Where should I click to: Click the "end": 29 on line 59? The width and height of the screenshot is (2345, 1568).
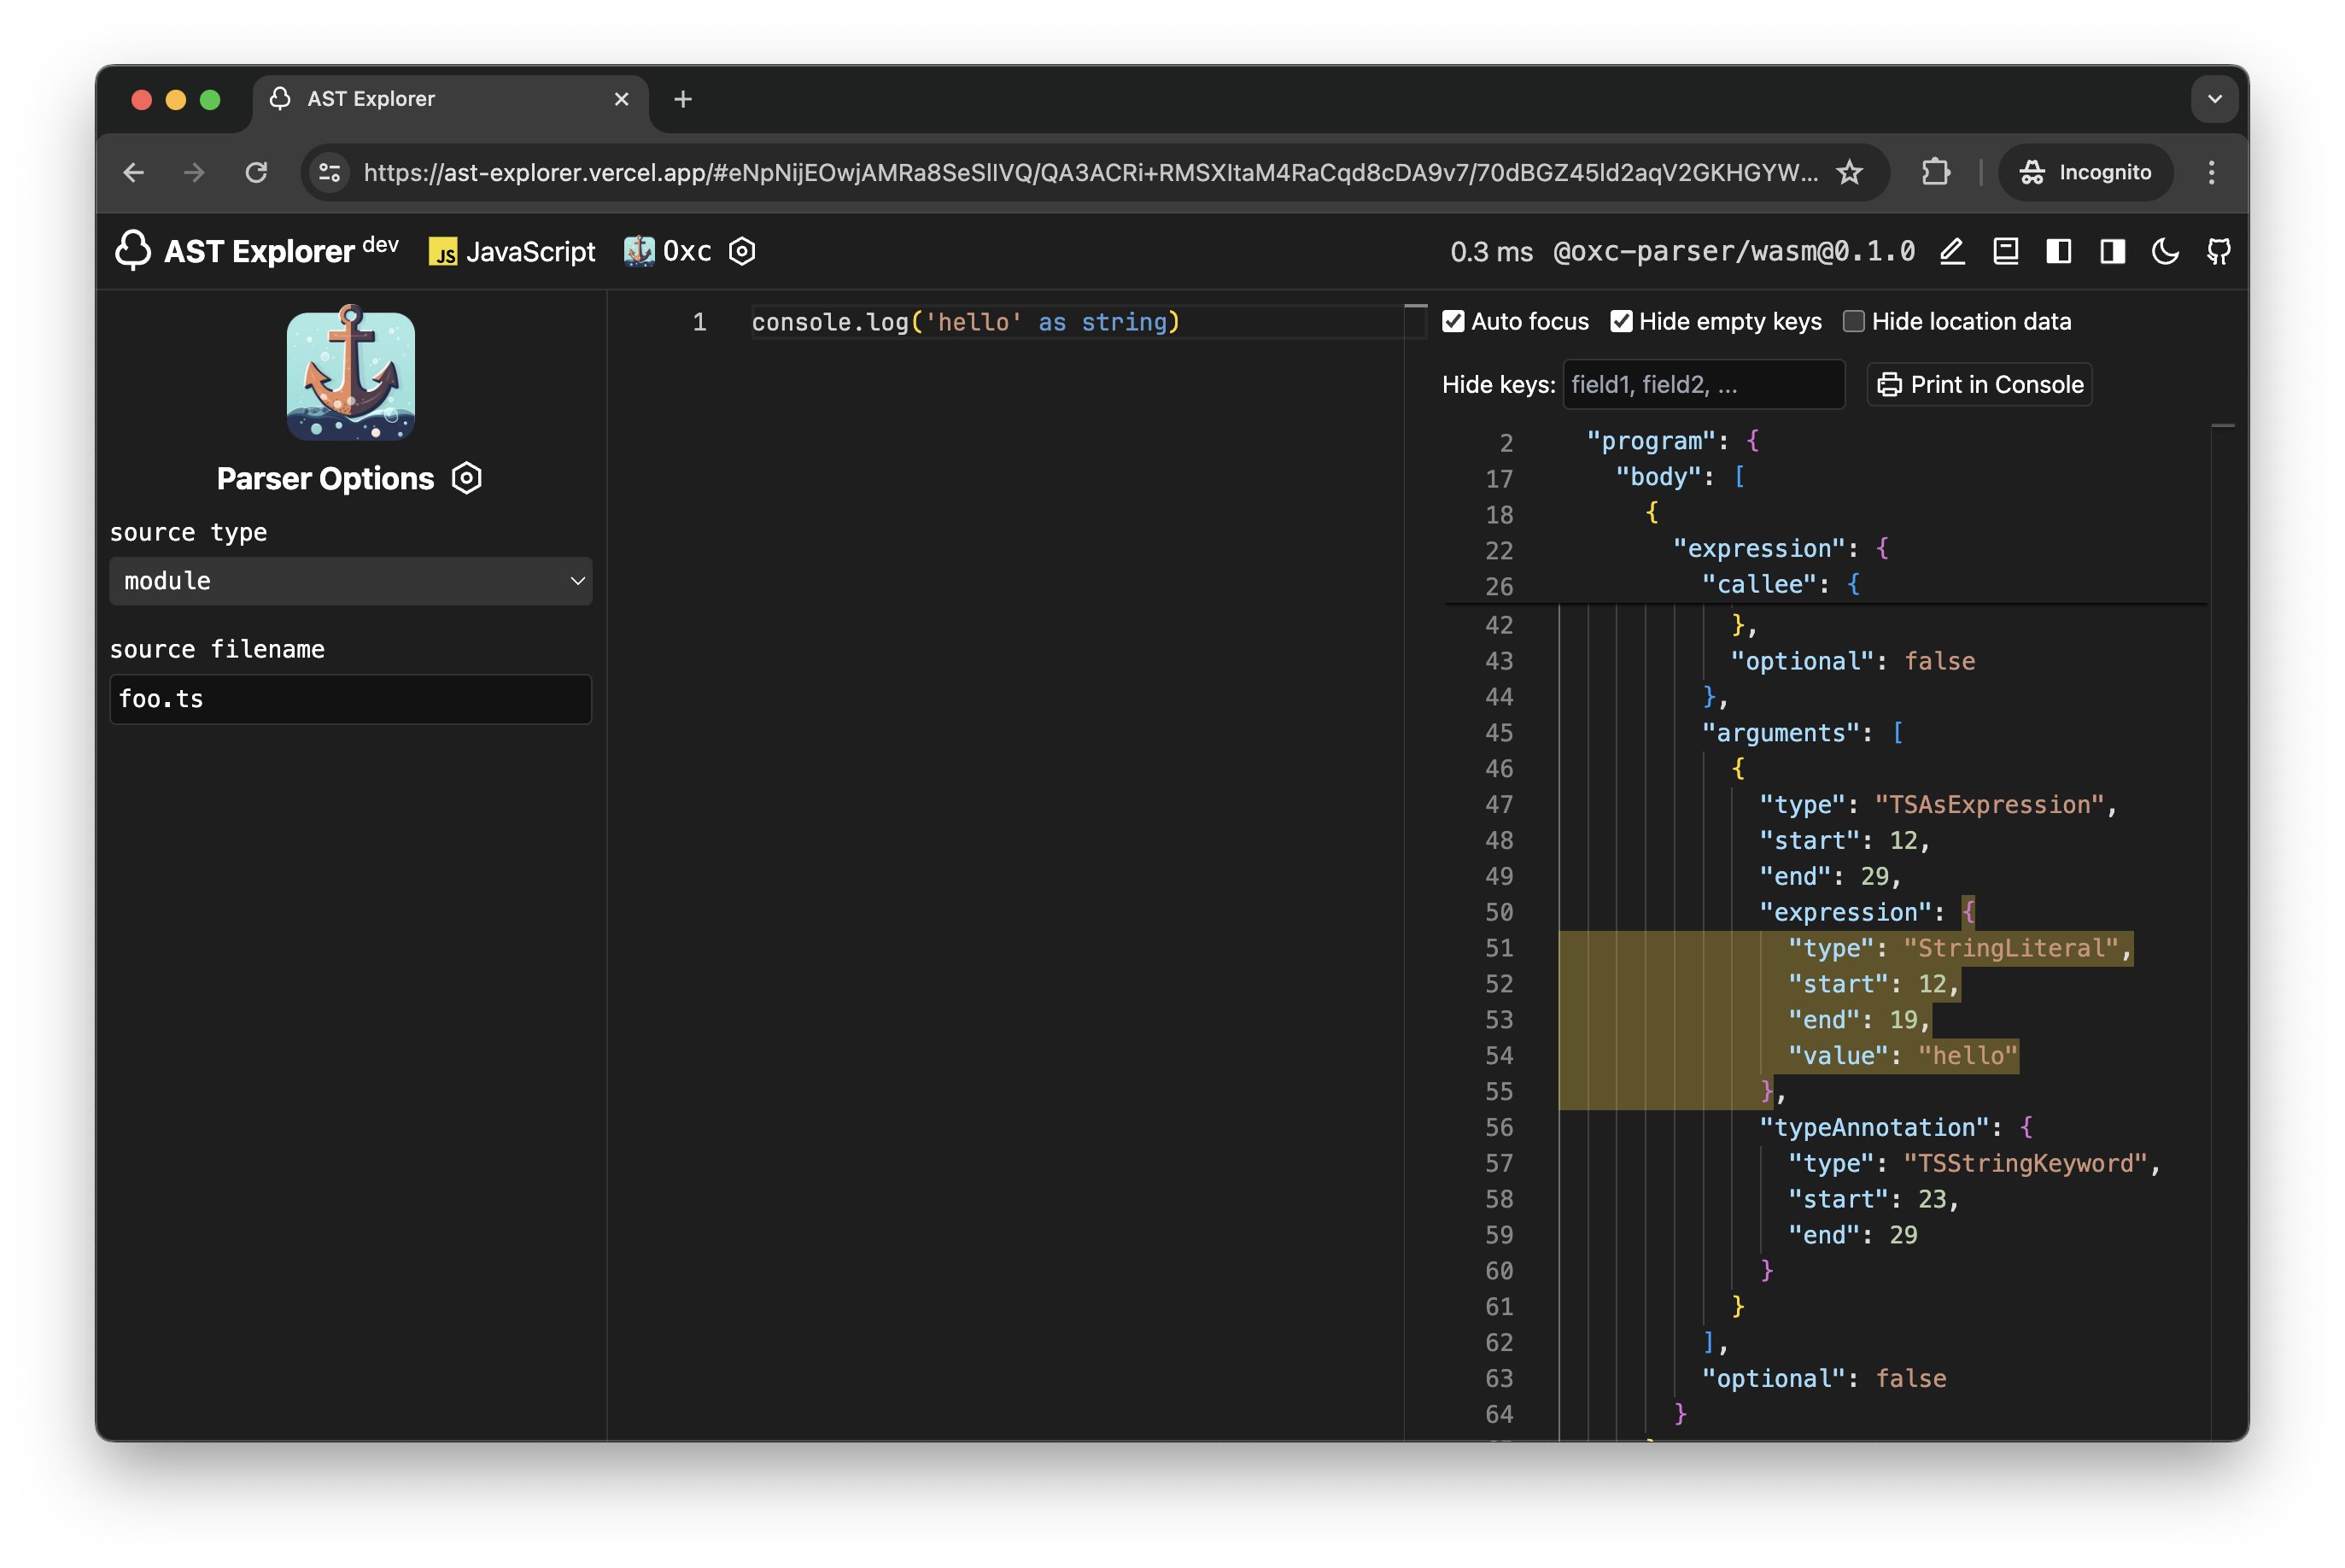click(1853, 1235)
